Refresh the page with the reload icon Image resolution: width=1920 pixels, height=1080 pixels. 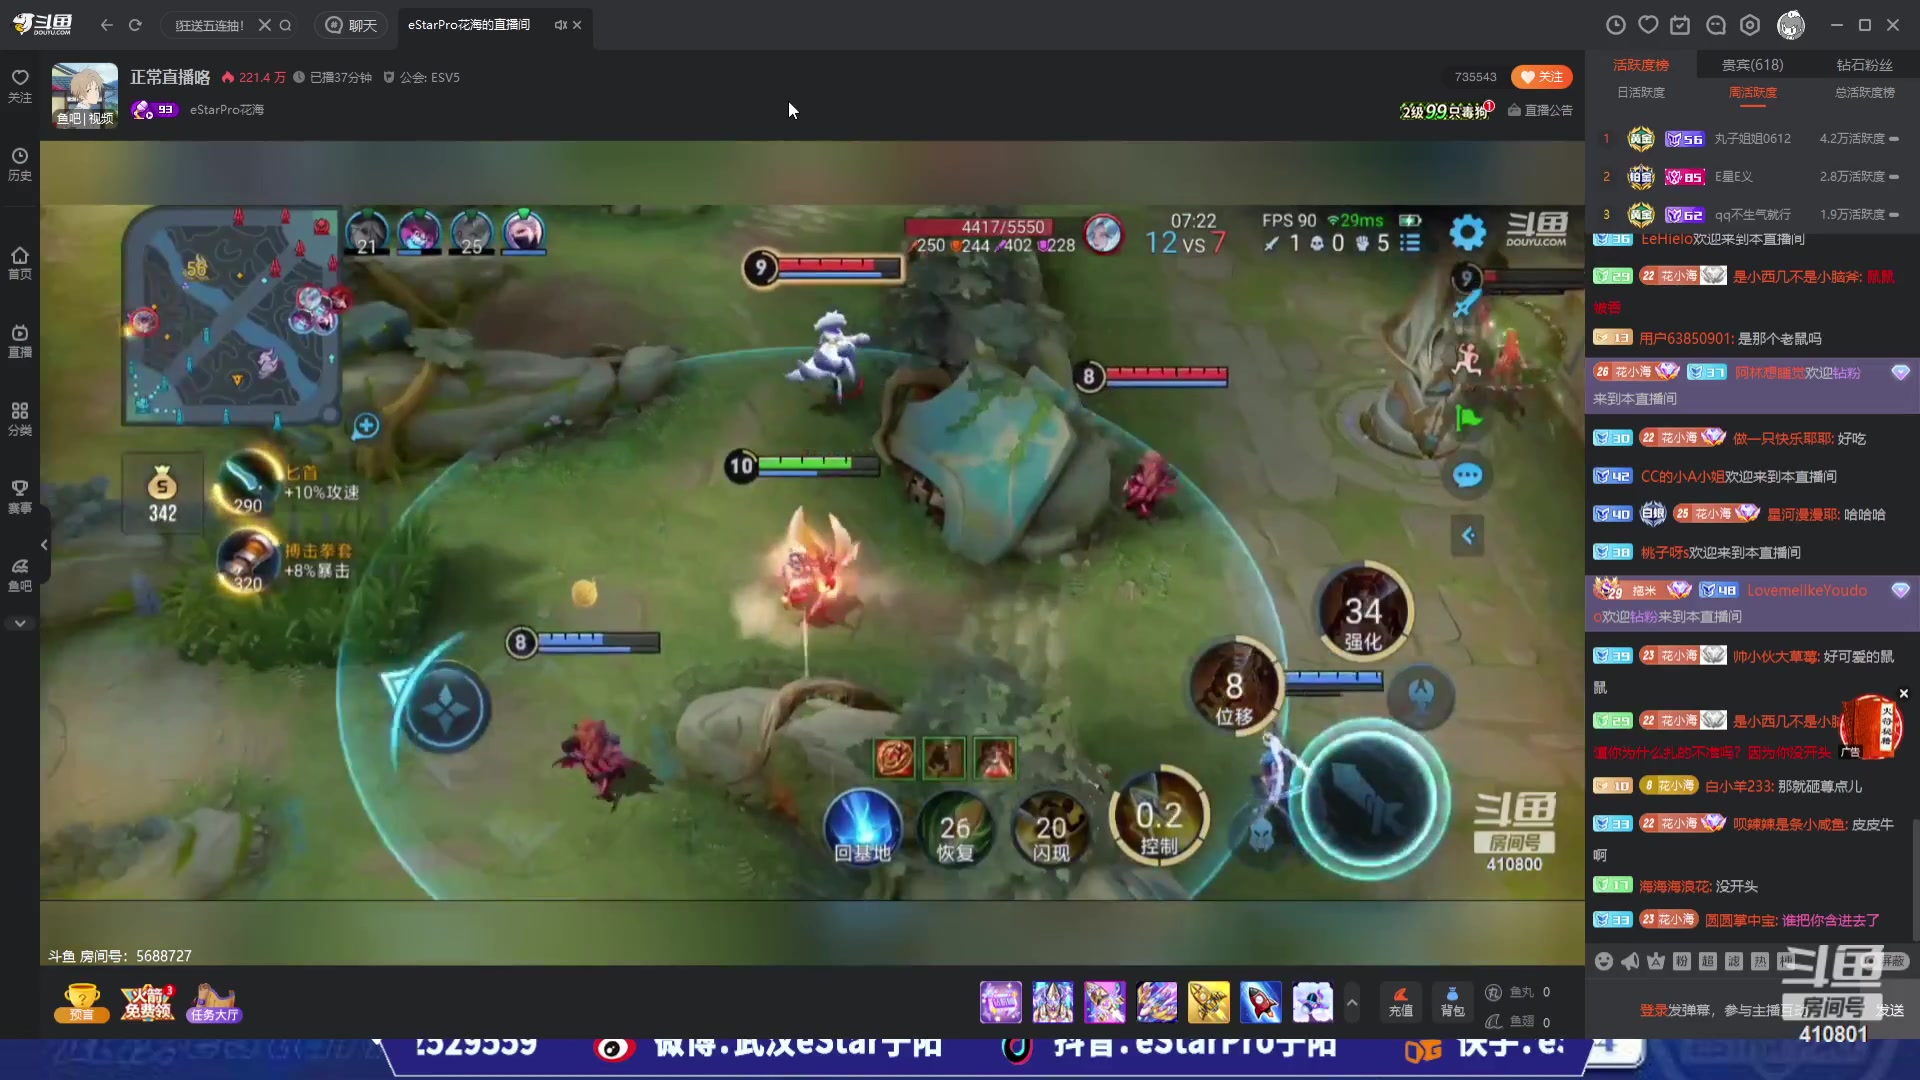[135, 25]
